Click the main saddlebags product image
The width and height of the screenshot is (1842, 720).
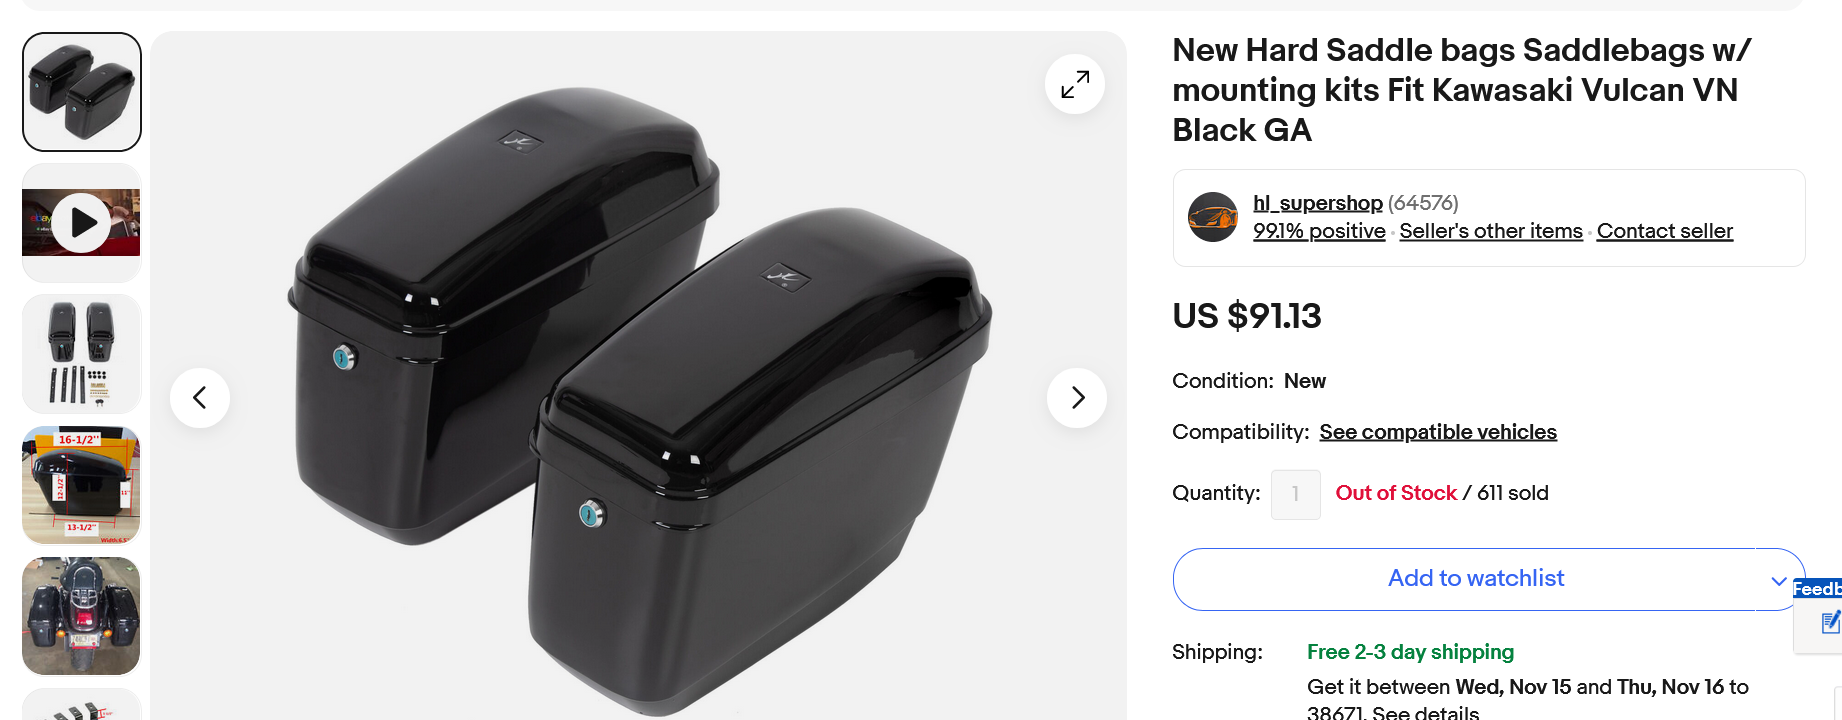pos(638,400)
